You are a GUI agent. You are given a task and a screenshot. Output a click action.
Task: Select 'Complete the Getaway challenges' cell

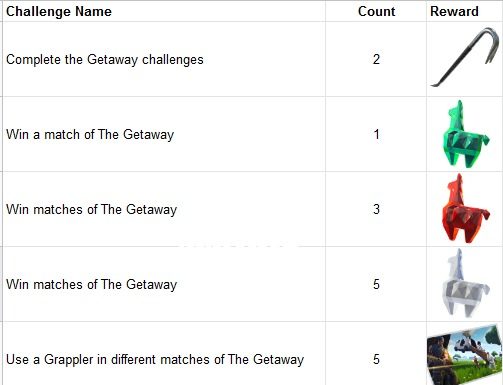[164, 59]
